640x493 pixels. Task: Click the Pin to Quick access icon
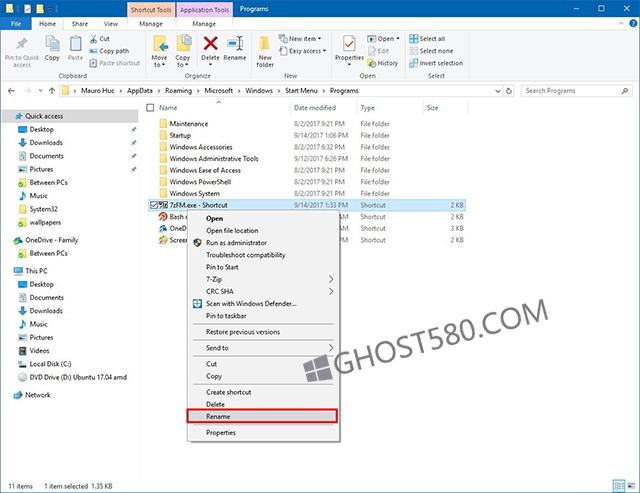[x=22, y=43]
